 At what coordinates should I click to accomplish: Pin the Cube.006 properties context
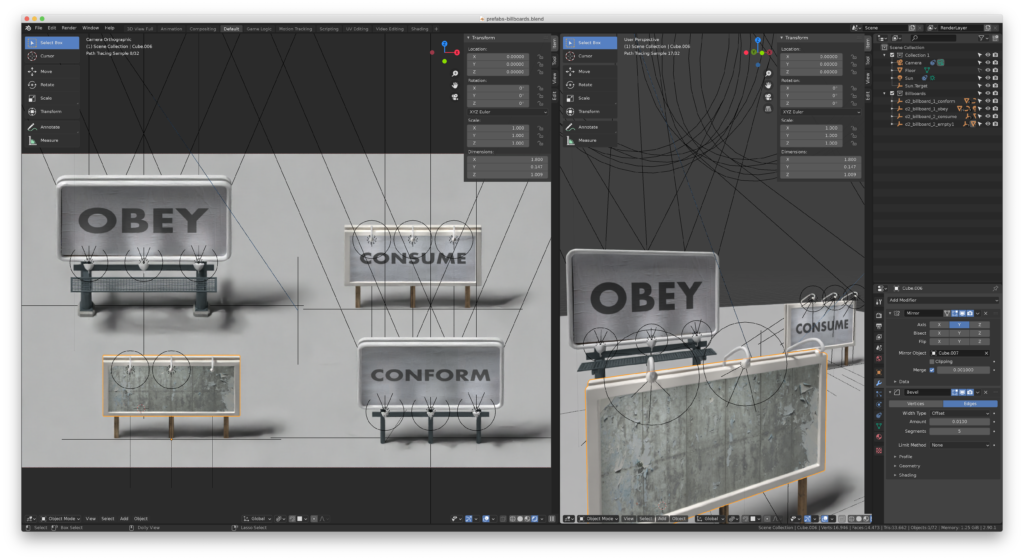coord(995,288)
